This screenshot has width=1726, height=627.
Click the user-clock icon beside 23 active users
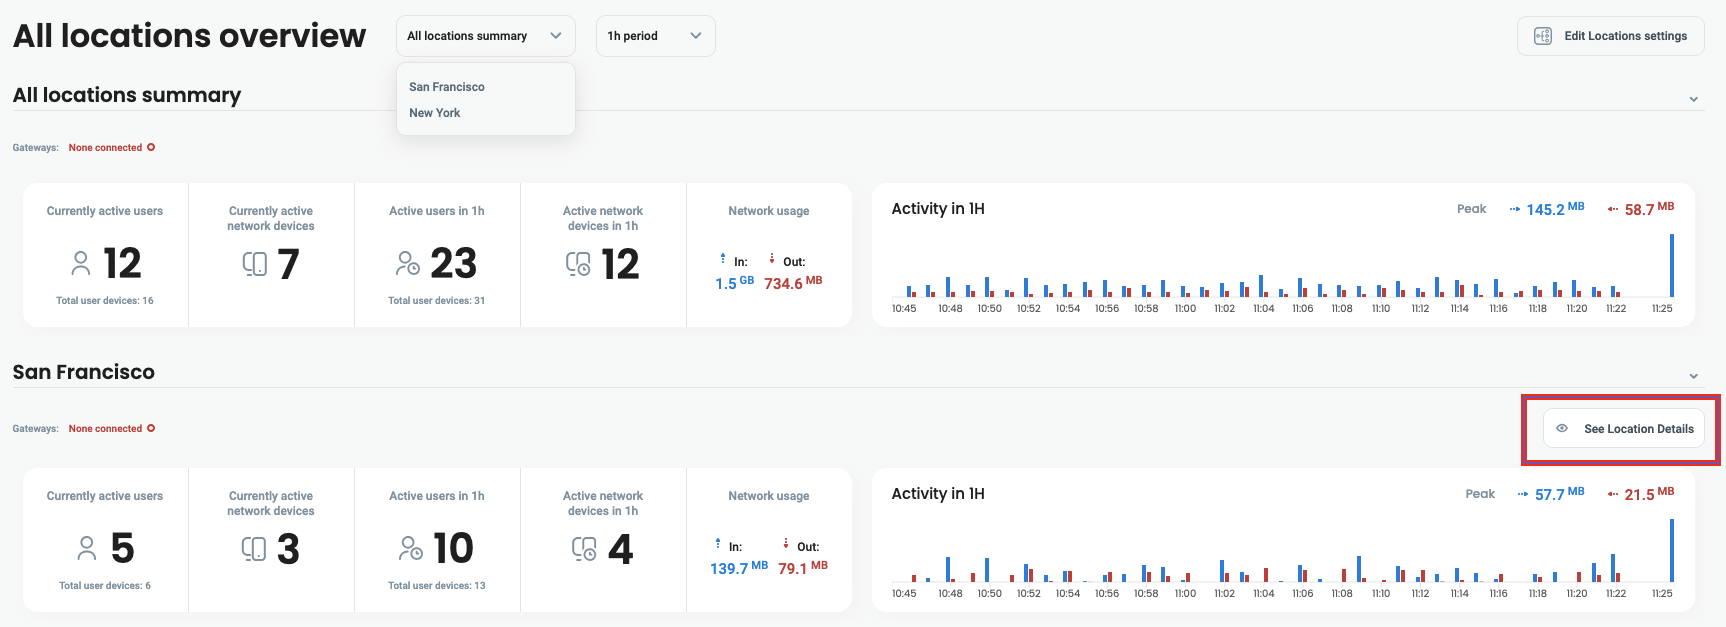pos(408,264)
